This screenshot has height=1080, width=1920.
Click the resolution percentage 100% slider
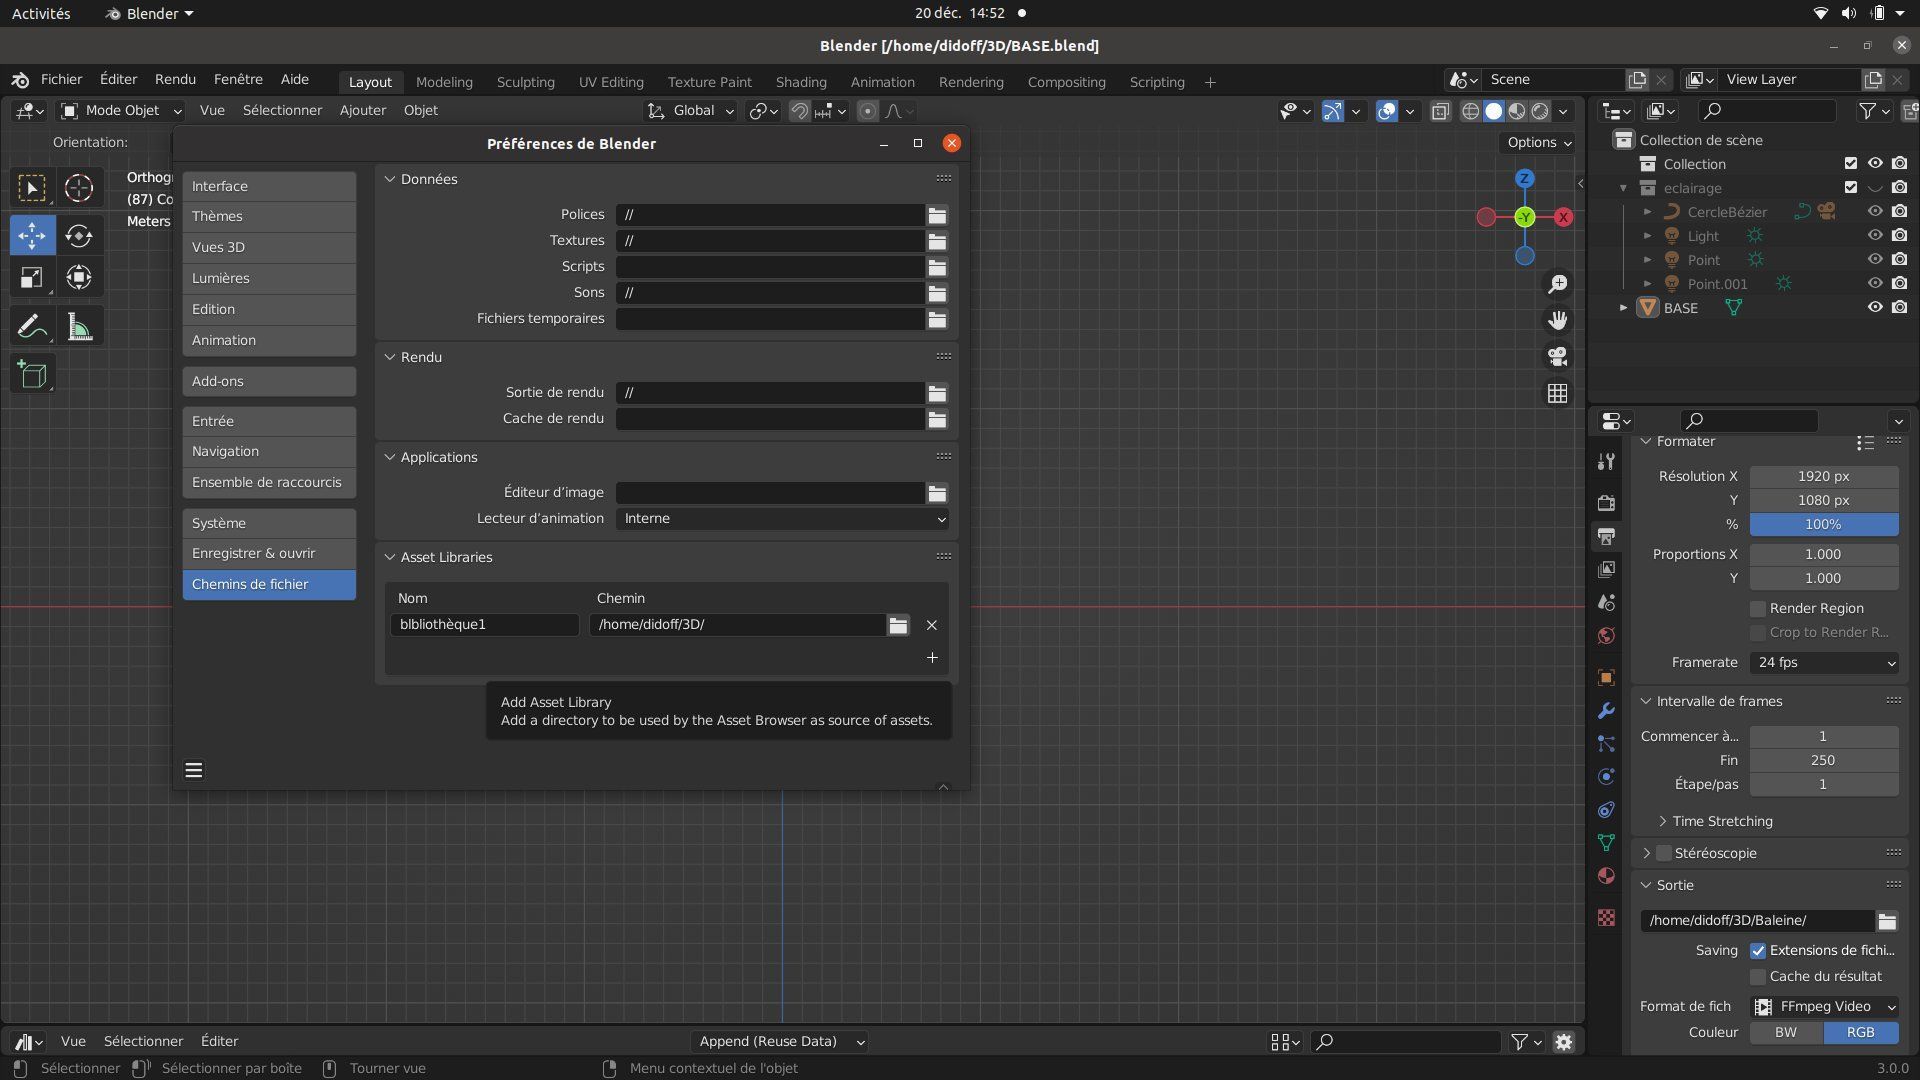(x=1824, y=525)
